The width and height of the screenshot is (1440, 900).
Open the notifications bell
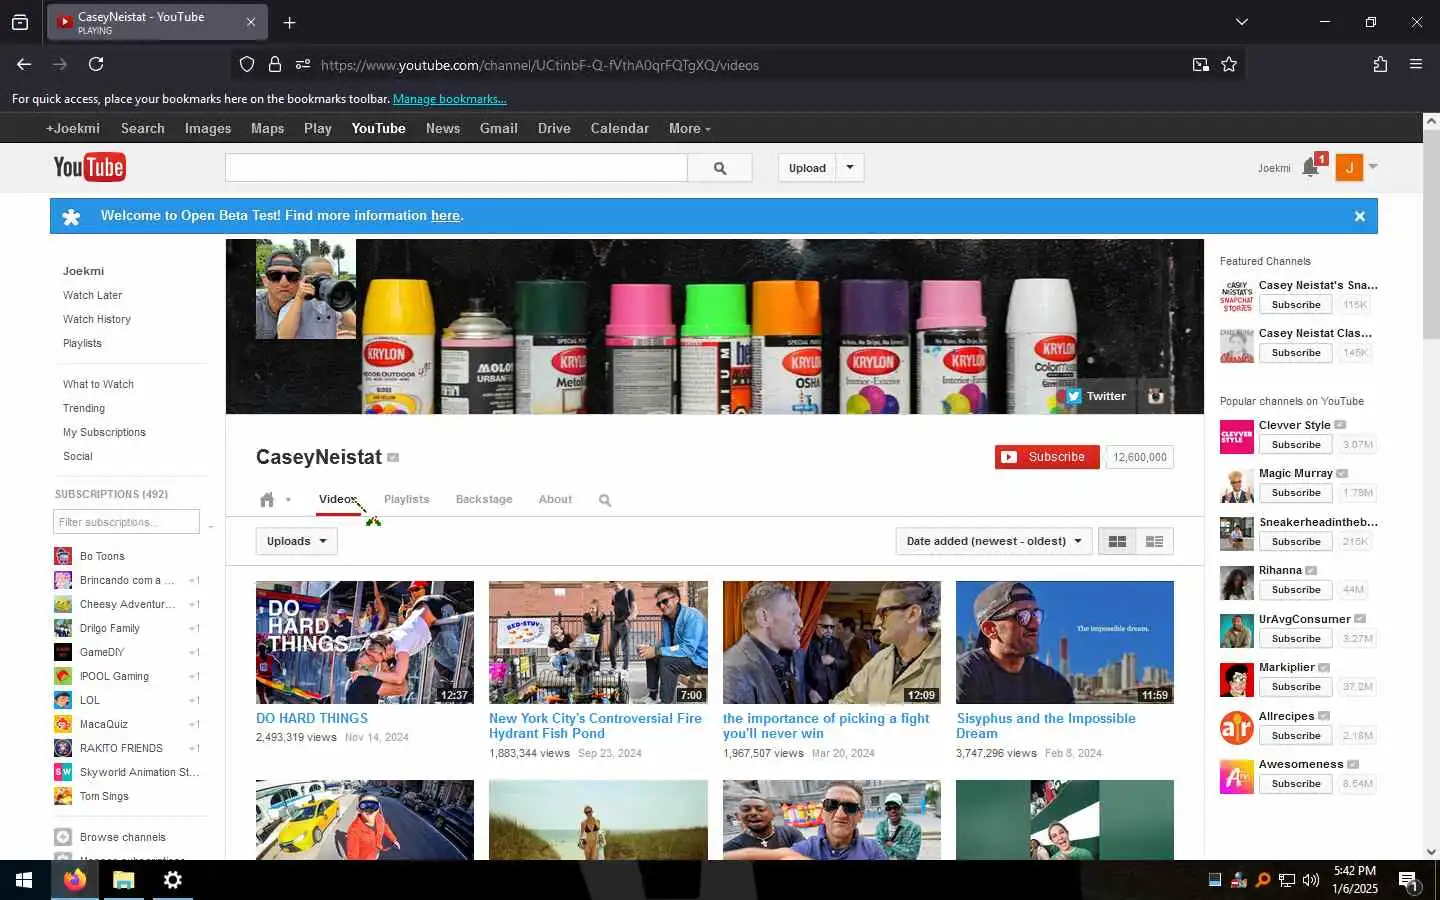click(x=1311, y=168)
